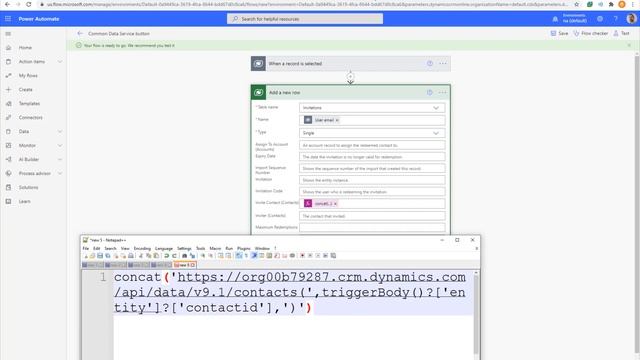Click the Undo icon in the Notepad++ toolbar
The width and height of the screenshot is (640, 360).
tap(167, 256)
